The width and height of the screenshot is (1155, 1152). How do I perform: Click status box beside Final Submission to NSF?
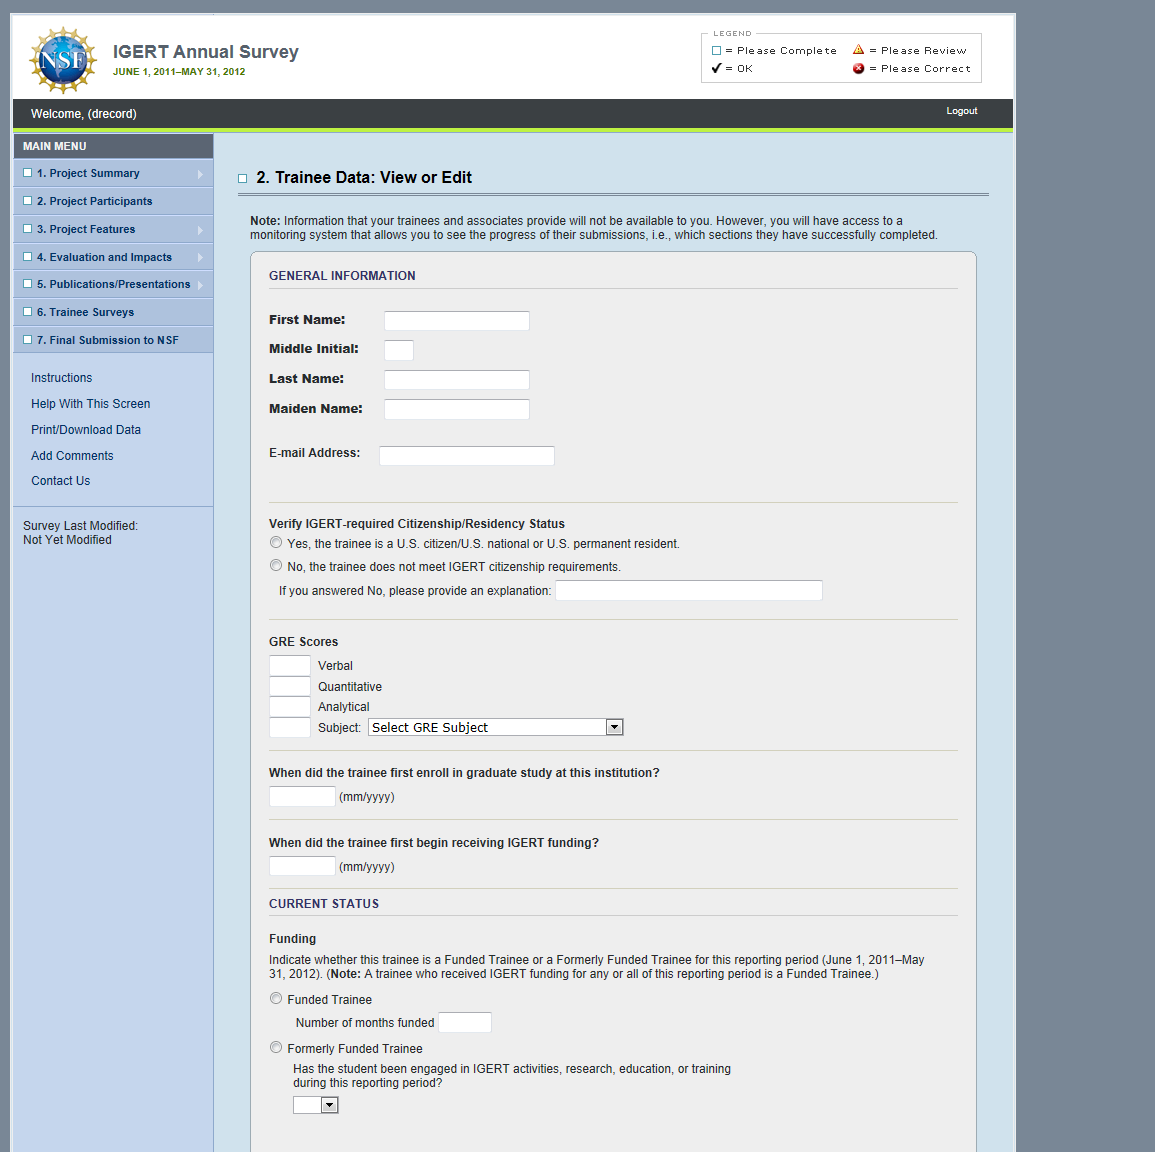pyautogui.click(x=28, y=340)
